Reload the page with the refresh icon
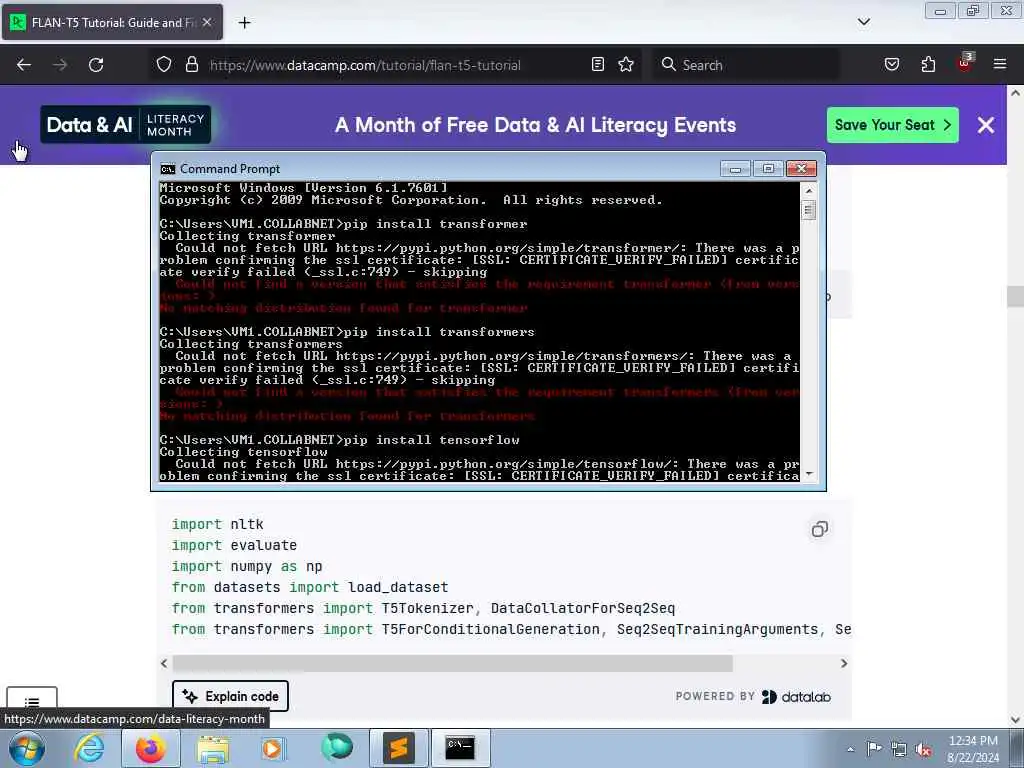 coord(96,65)
